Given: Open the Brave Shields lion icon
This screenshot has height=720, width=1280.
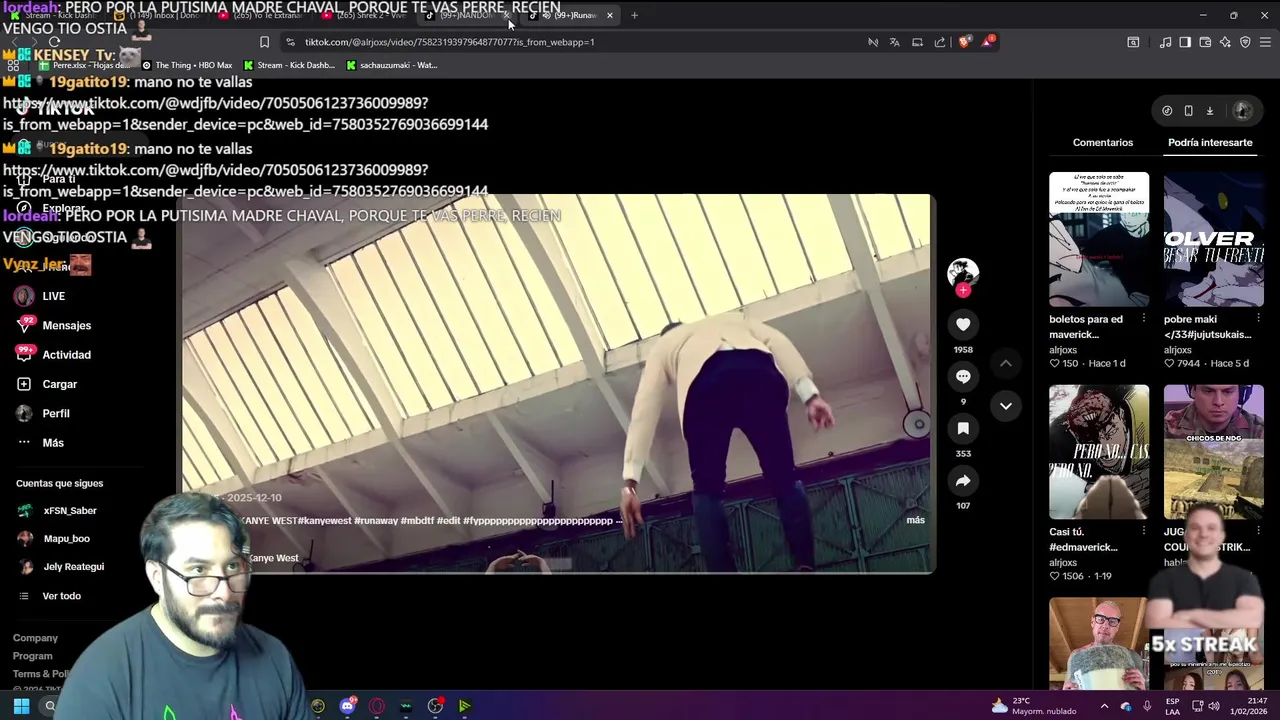Looking at the screenshot, I should (x=964, y=42).
